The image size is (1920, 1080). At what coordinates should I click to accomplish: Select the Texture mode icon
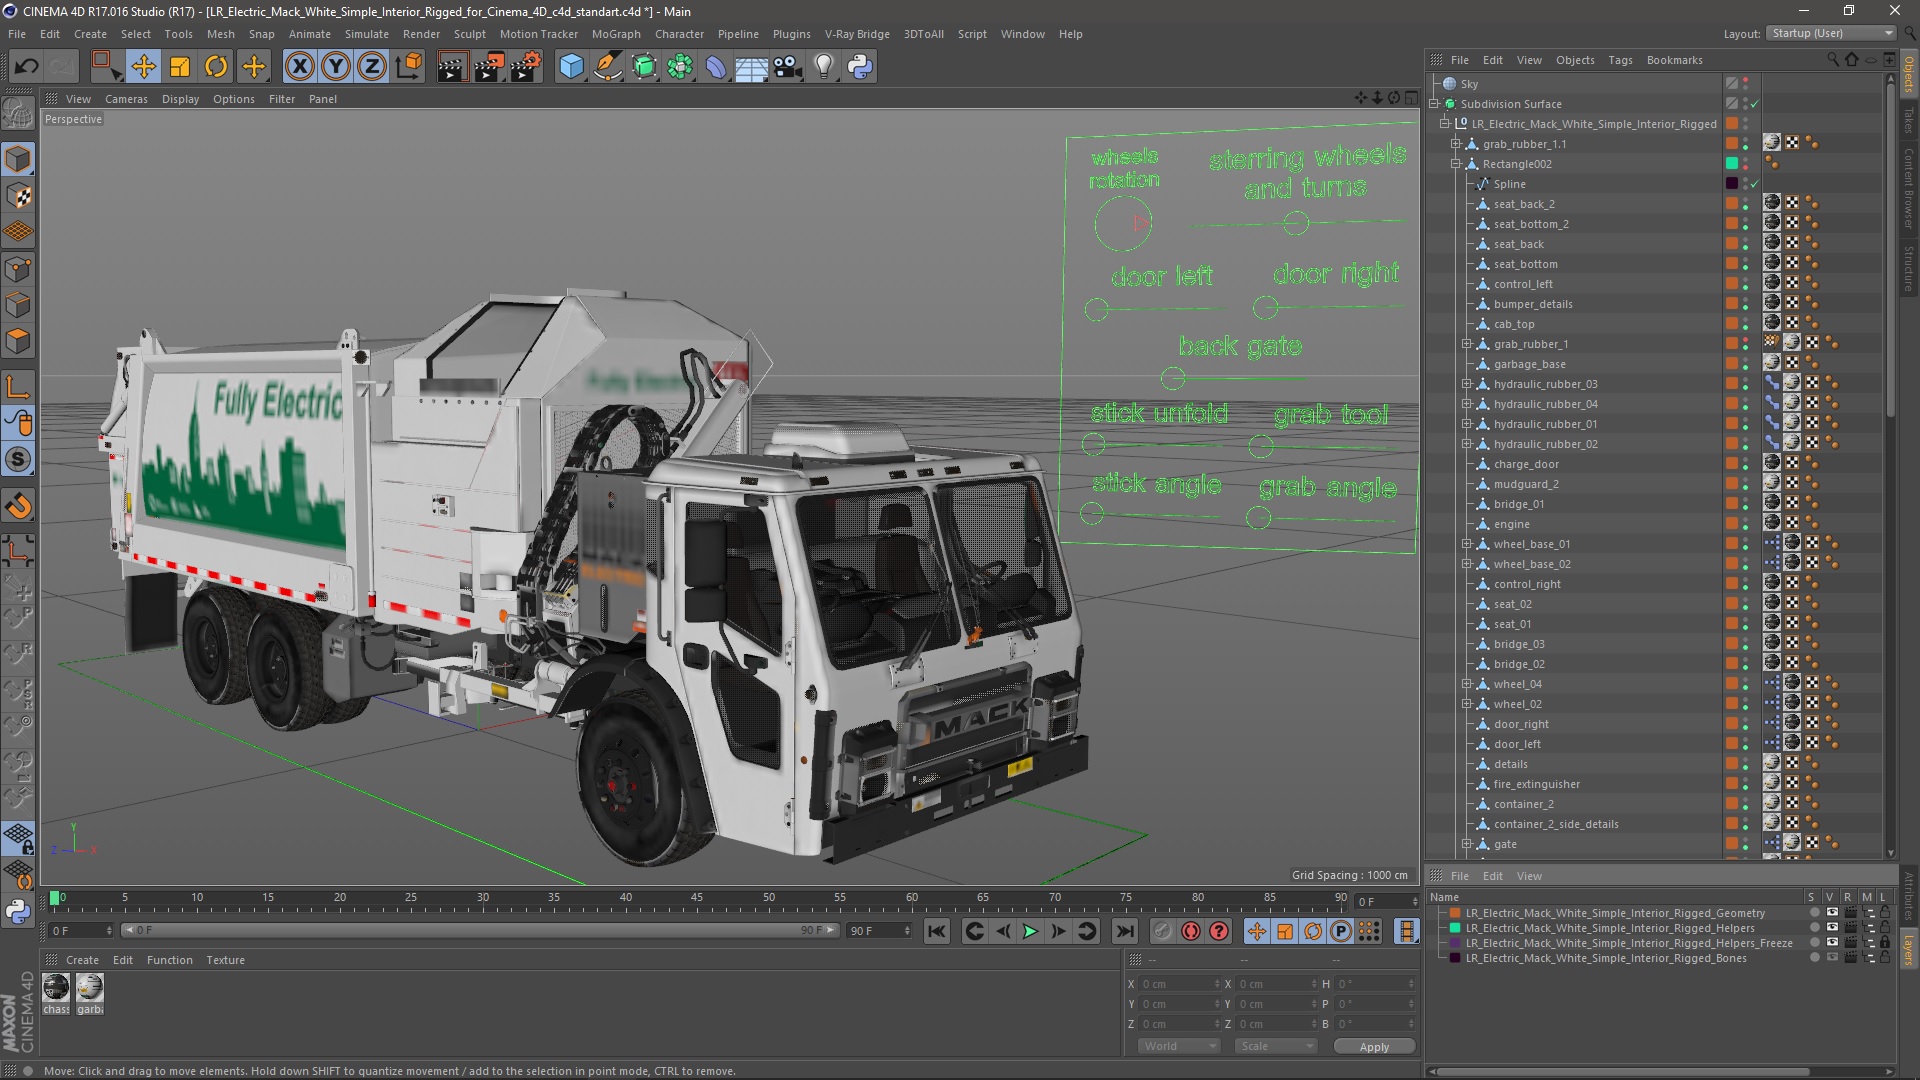18,196
